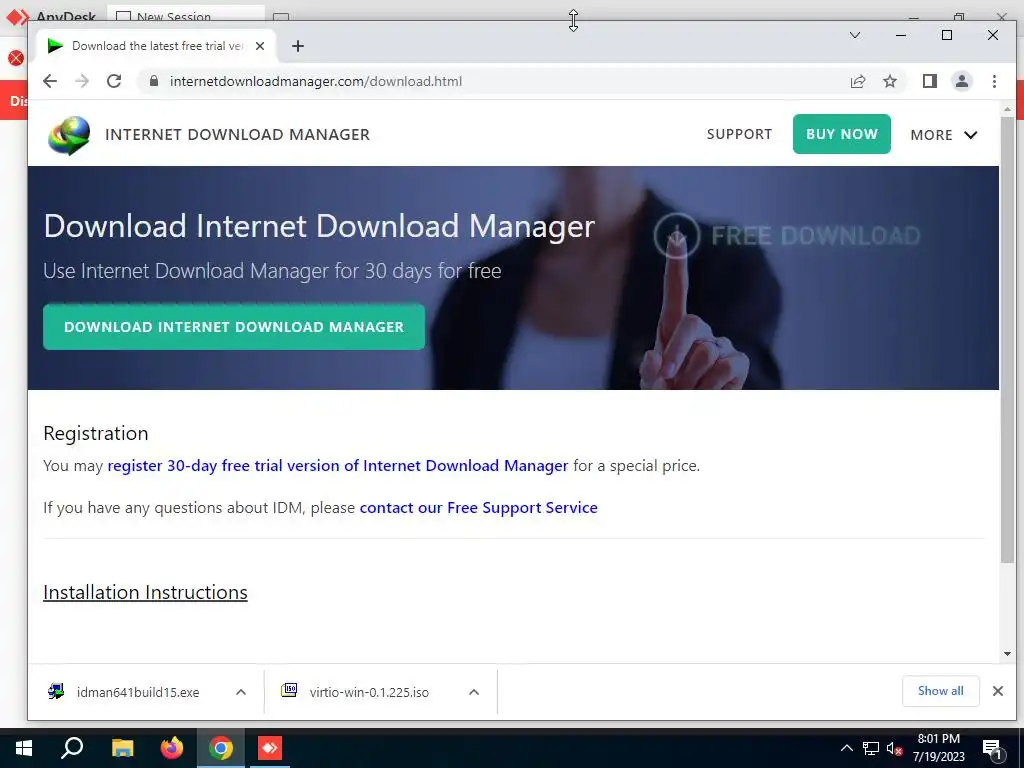Open the tab search chevron in Chrome title bar

(x=854, y=35)
